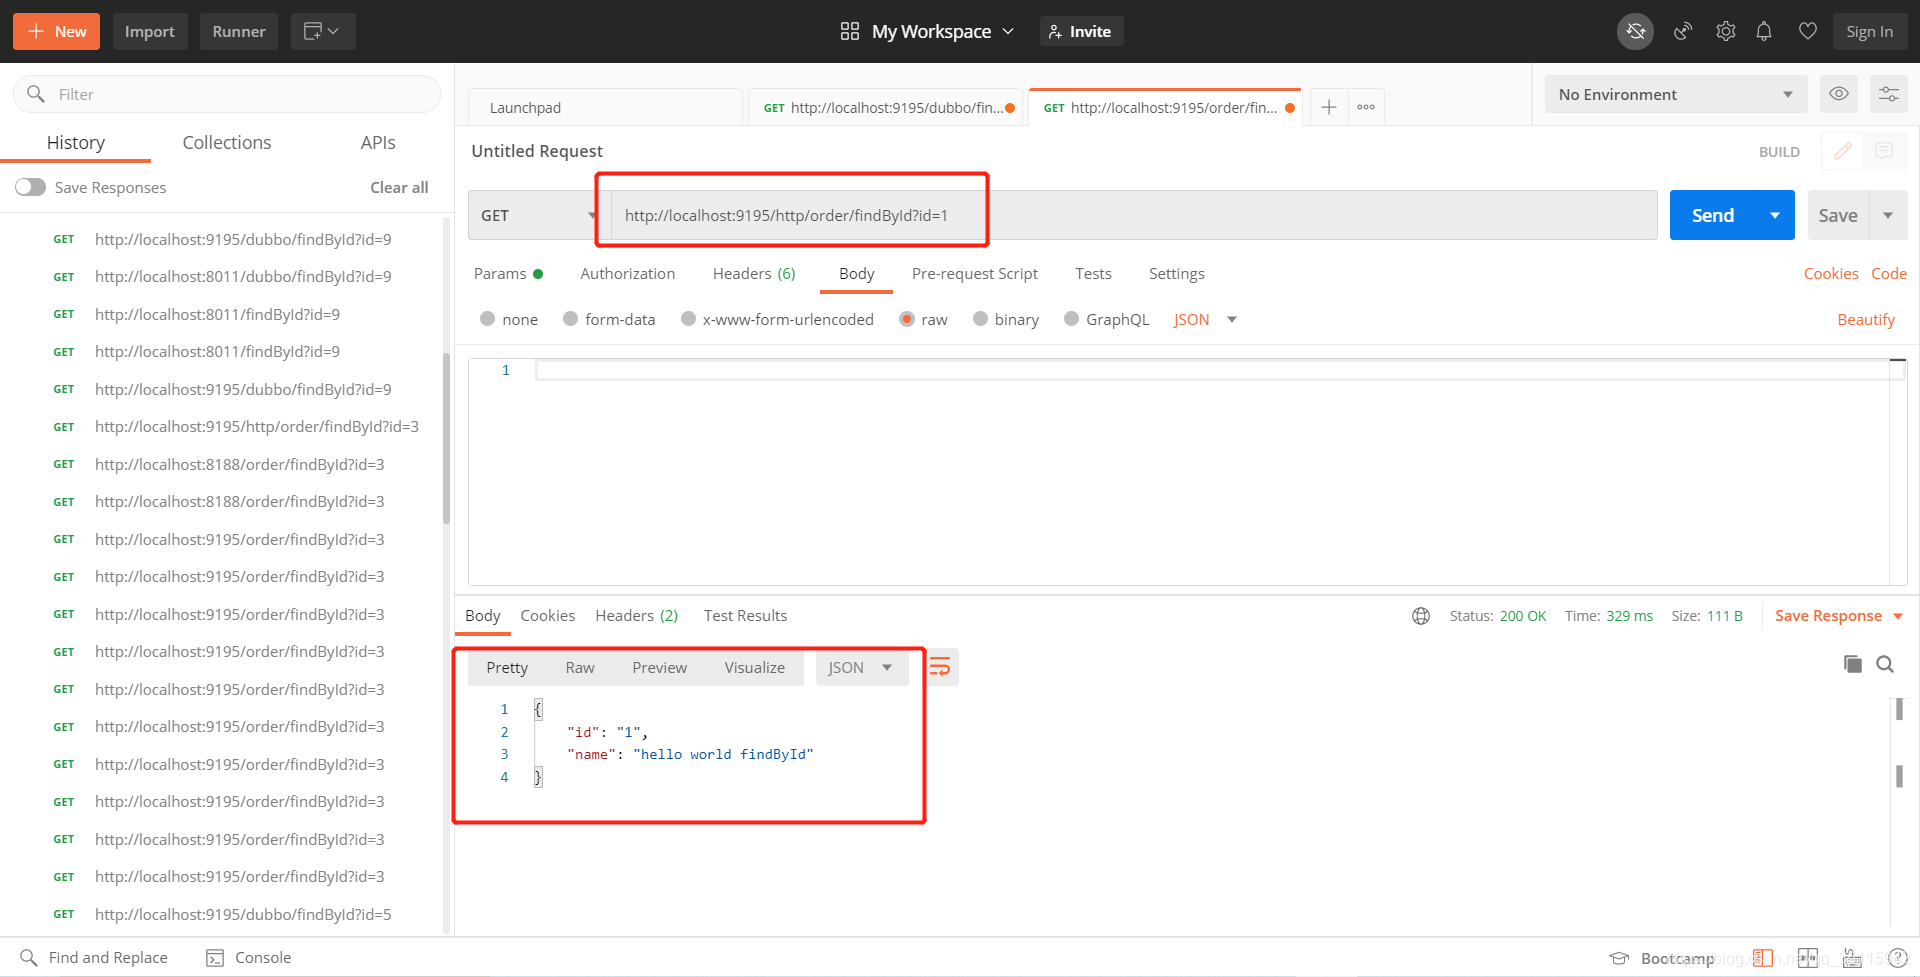Open the comments icon beside BUILD

pyautogui.click(x=1884, y=151)
